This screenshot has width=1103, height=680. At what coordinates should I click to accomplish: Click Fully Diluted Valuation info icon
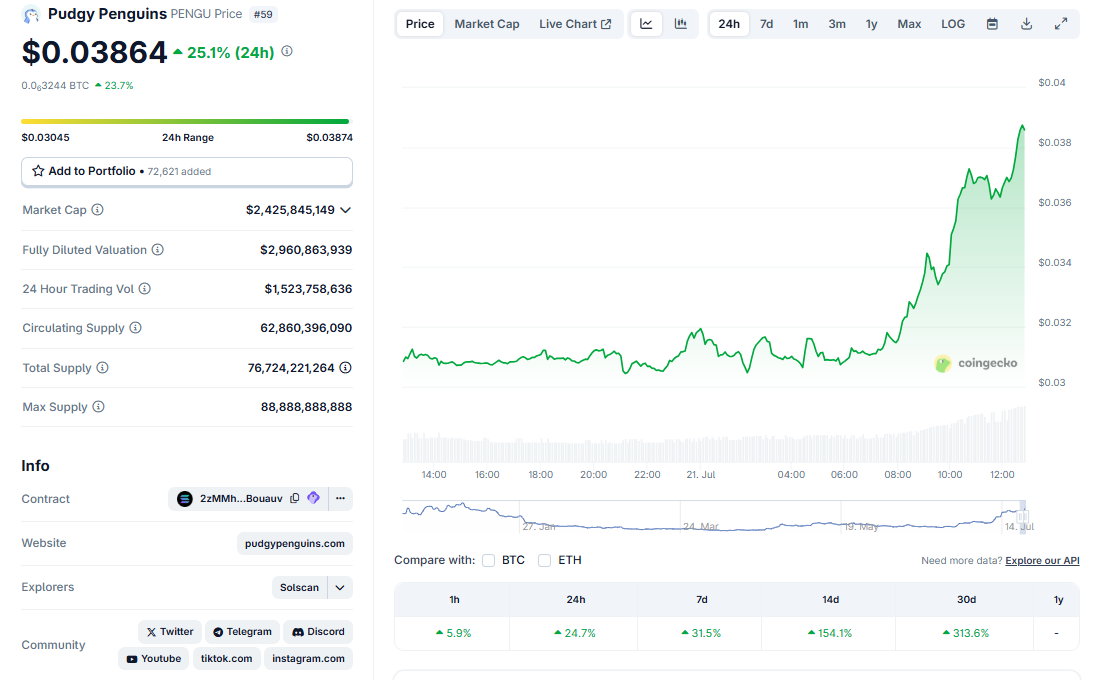click(158, 250)
